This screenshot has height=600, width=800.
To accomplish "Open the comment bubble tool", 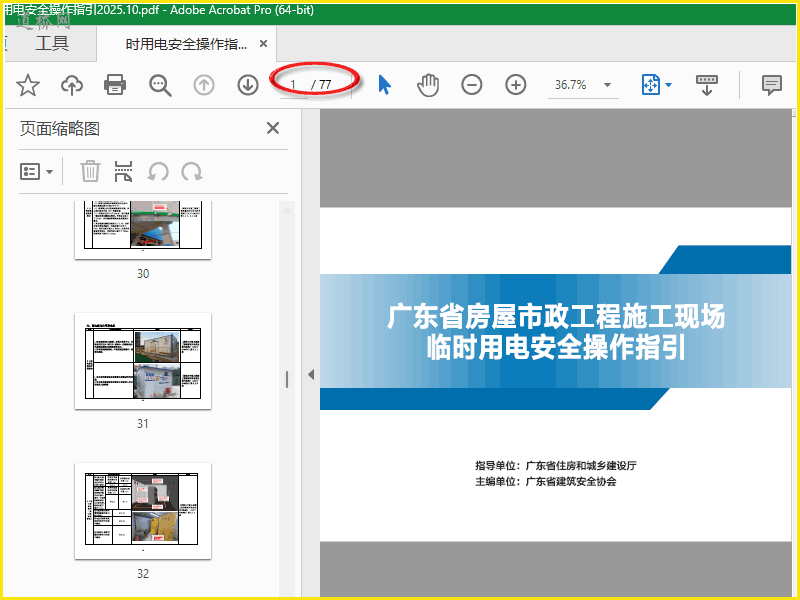I will [x=771, y=85].
